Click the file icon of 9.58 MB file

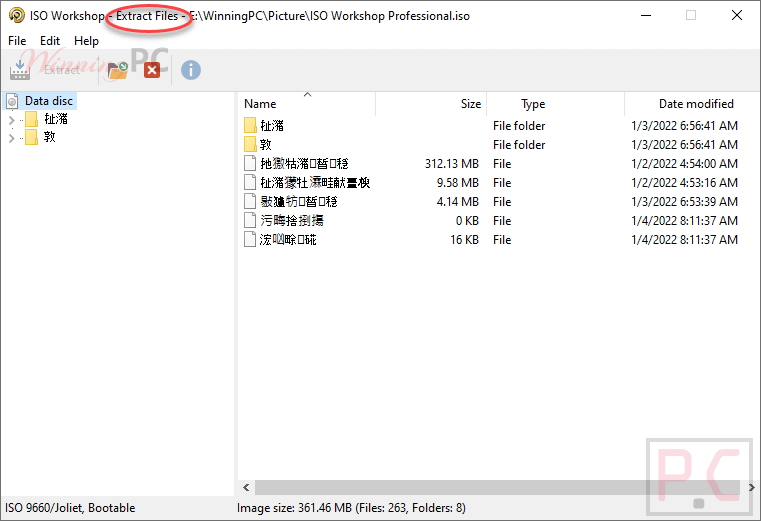pyautogui.click(x=250, y=182)
